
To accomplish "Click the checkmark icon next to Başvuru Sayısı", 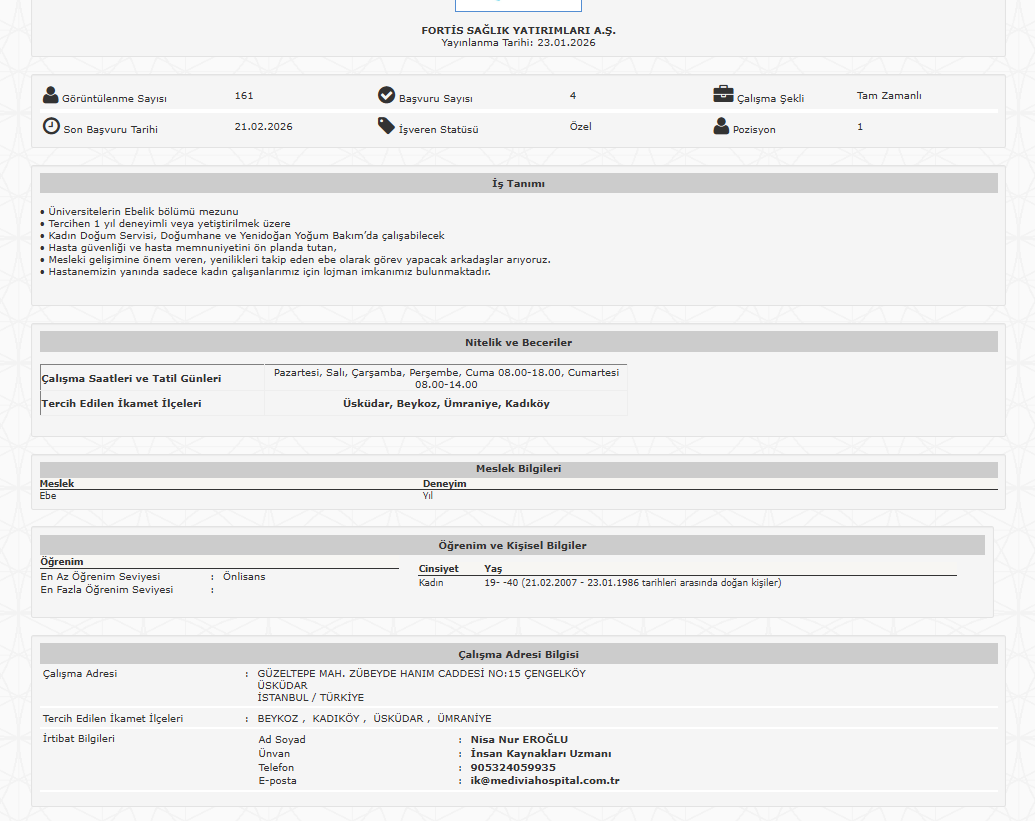I will click(387, 95).
